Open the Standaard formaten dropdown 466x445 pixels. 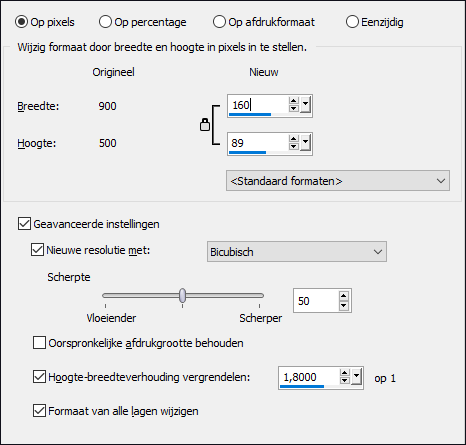click(338, 181)
